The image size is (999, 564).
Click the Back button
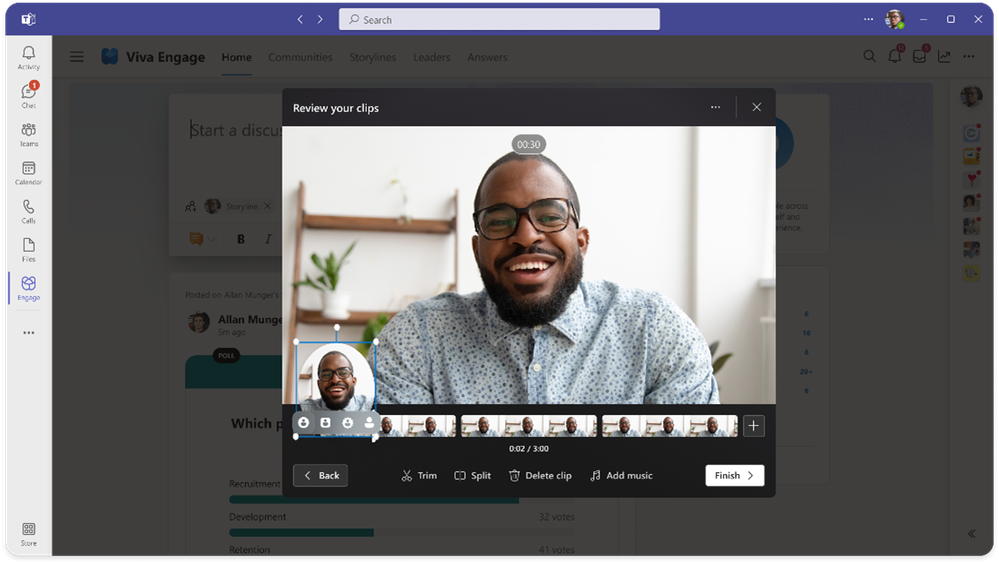(320, 475)
